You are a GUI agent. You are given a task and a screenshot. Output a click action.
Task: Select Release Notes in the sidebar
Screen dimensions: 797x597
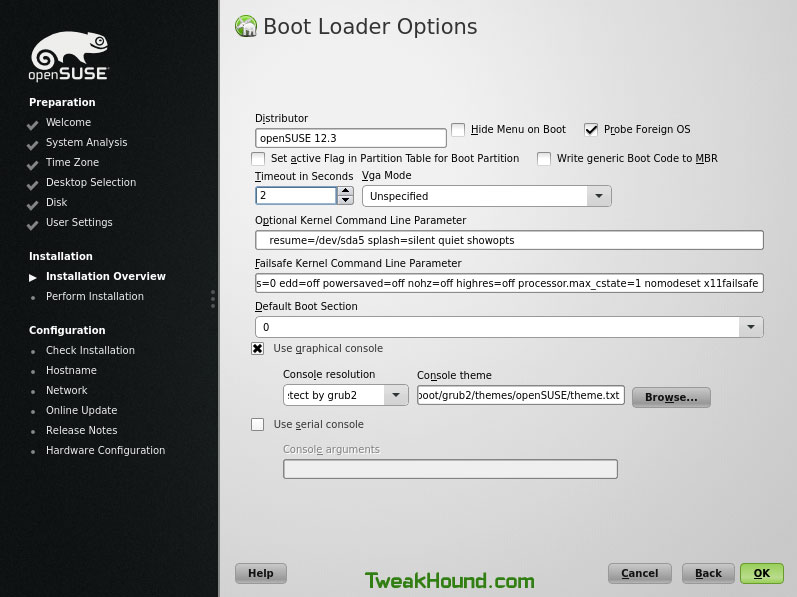[81, 430]
